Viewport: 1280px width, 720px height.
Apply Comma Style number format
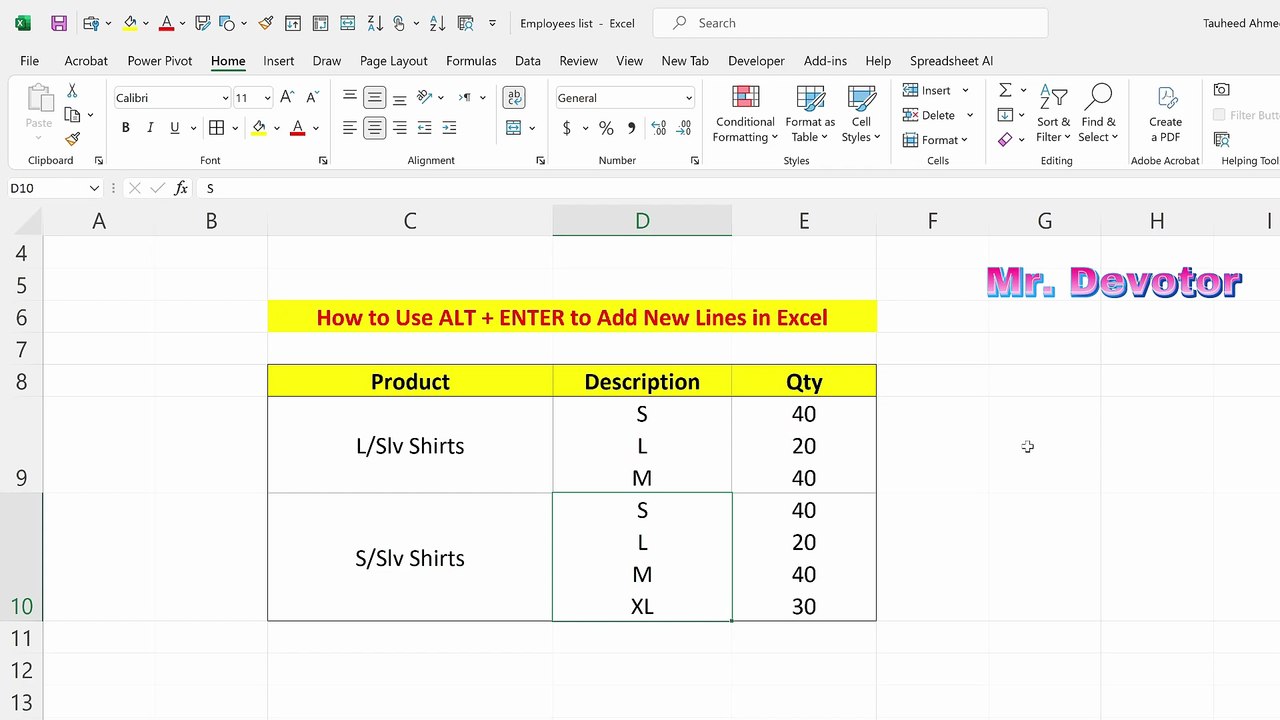point(631,128)
